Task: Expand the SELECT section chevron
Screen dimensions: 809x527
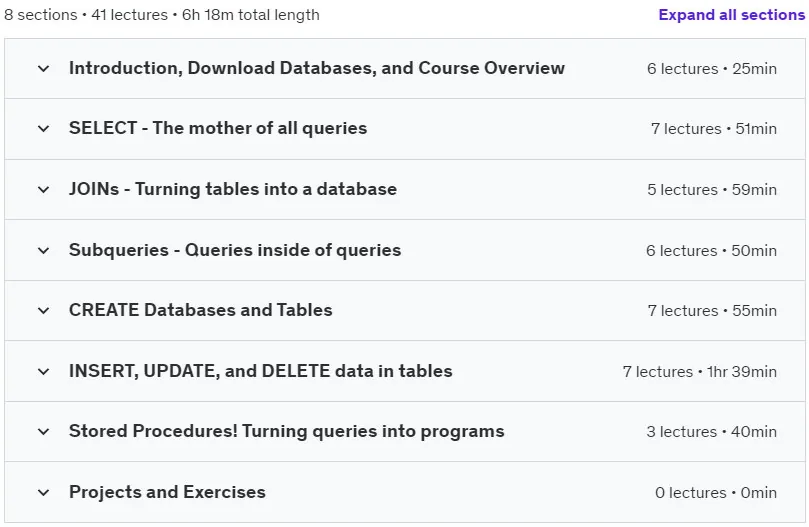Action: point(44,129)
